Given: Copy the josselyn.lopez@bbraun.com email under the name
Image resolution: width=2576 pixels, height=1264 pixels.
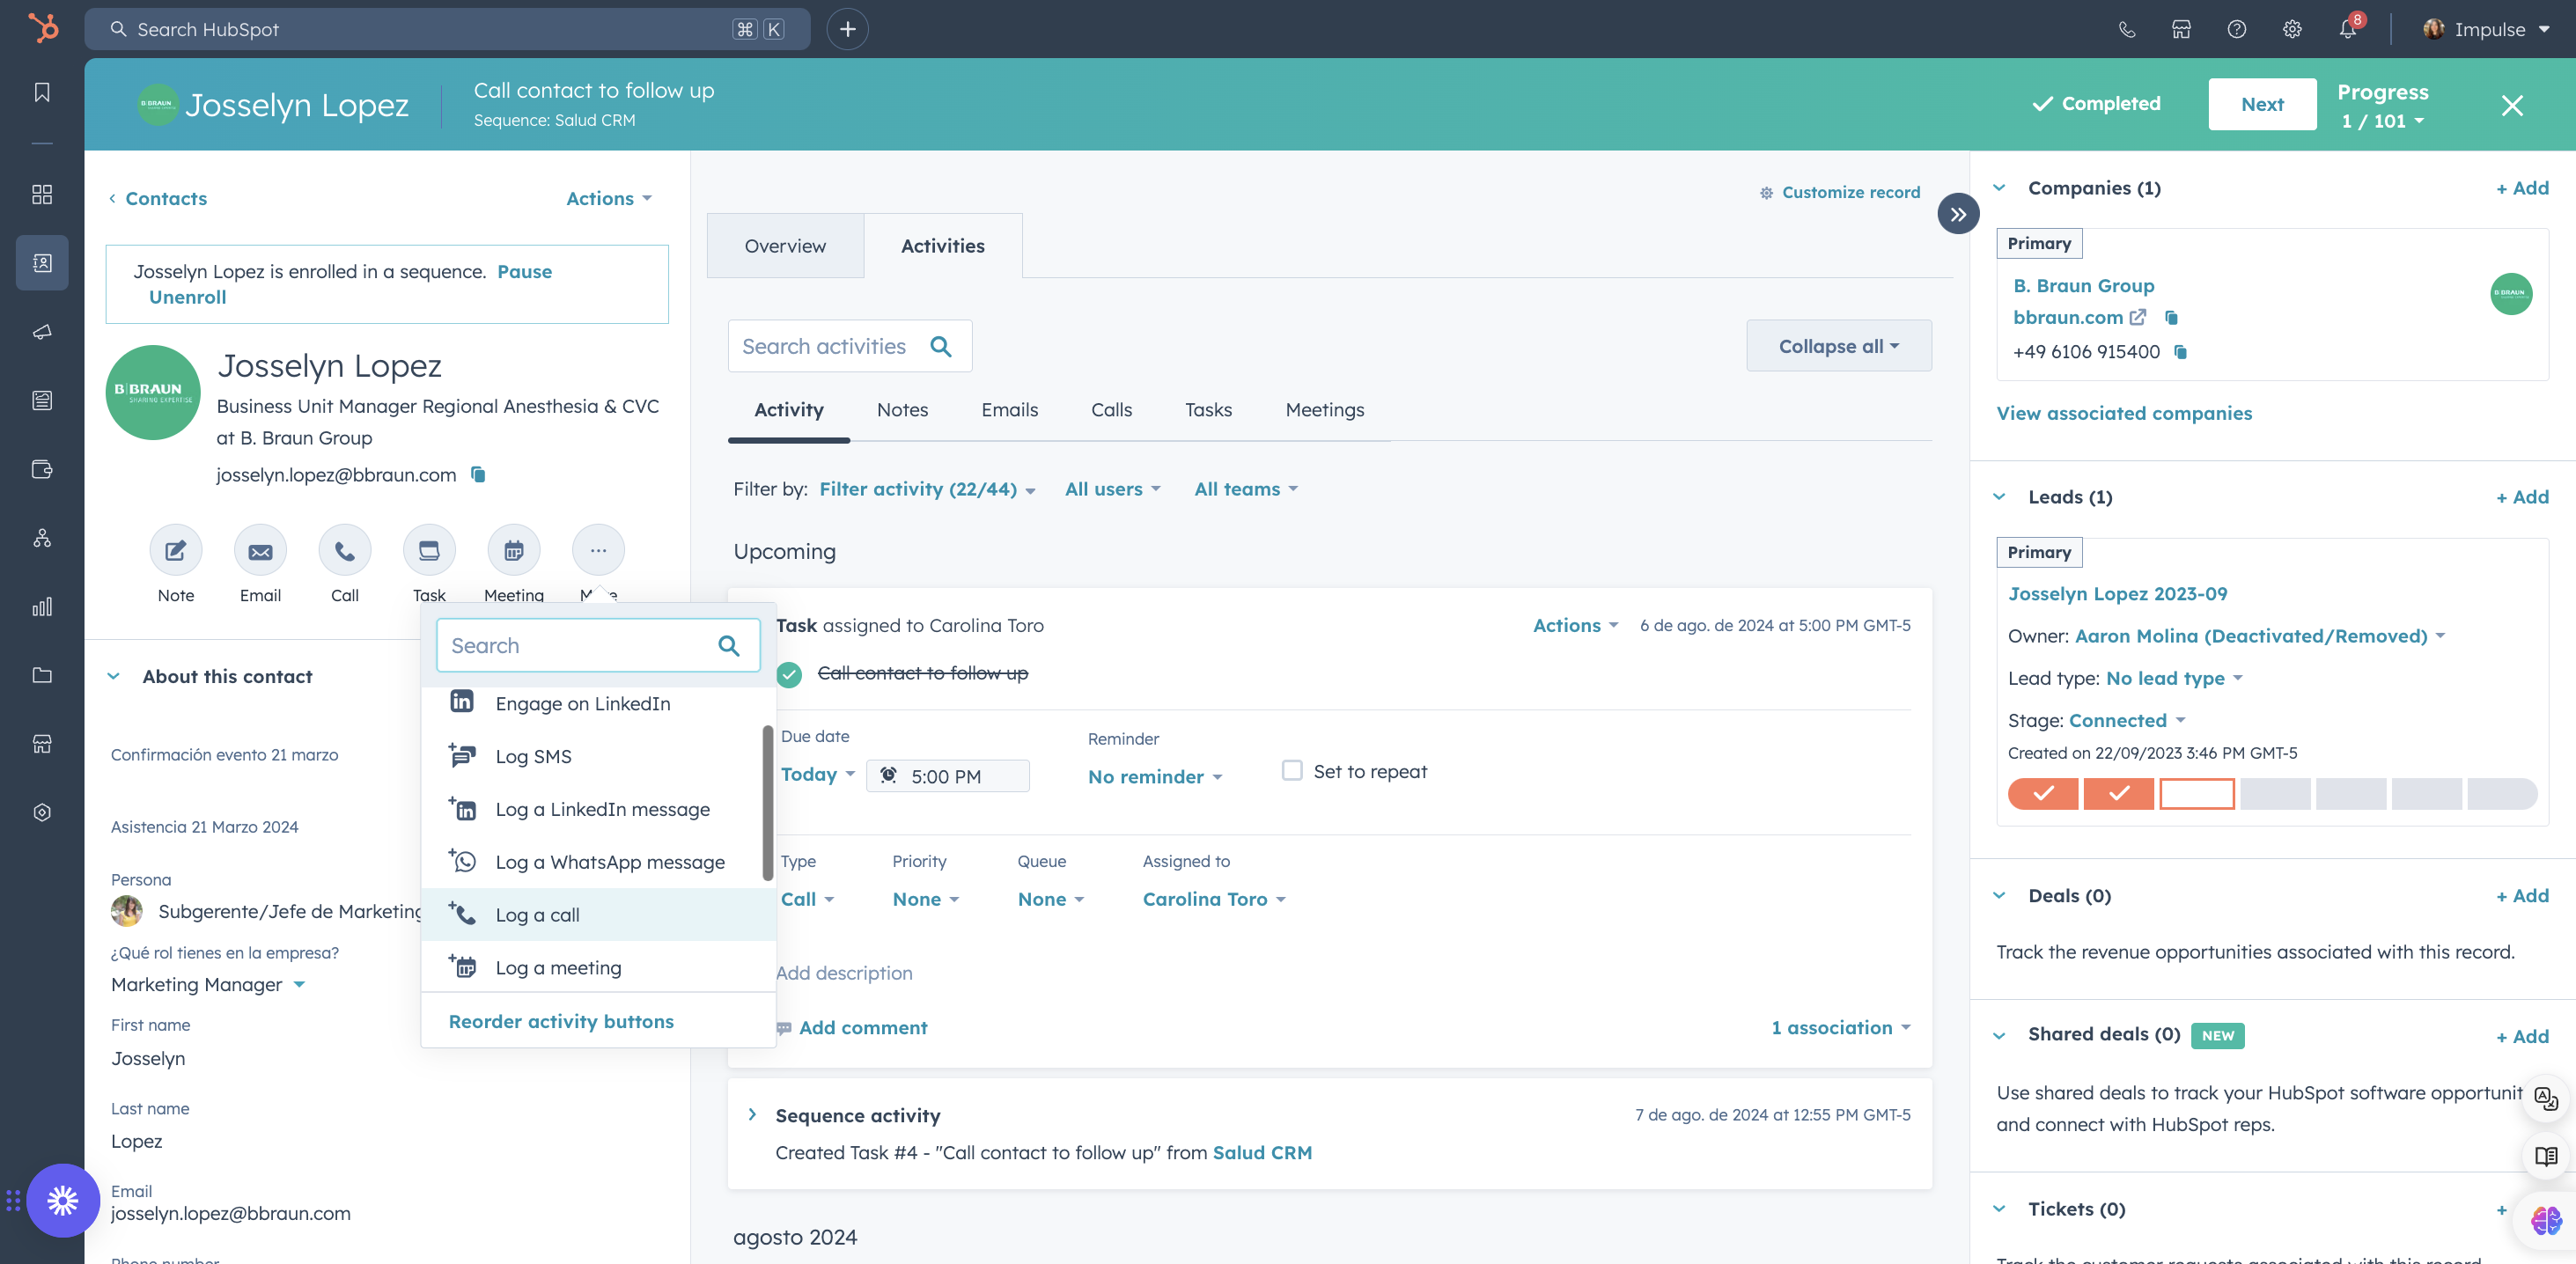Looking at the screenshot, I should (x=478, y=474).
